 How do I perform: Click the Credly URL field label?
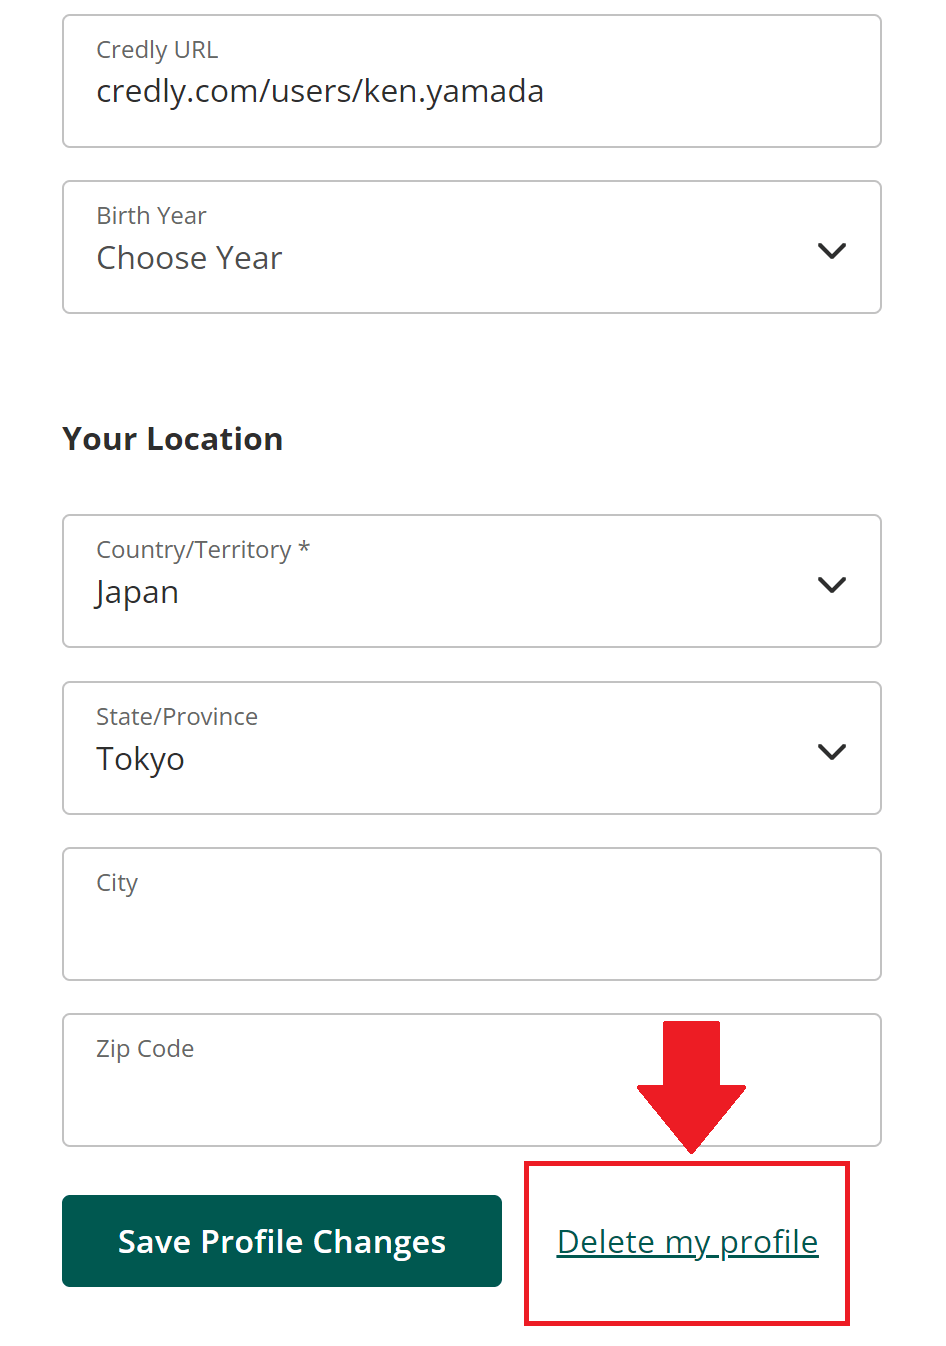pos(157,50)
